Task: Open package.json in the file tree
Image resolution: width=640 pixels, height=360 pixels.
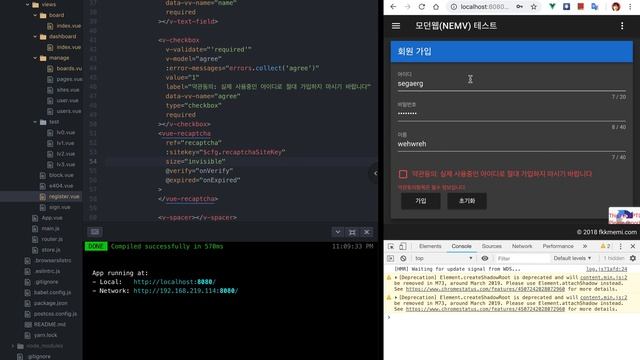Action: (x=51, y=303)
